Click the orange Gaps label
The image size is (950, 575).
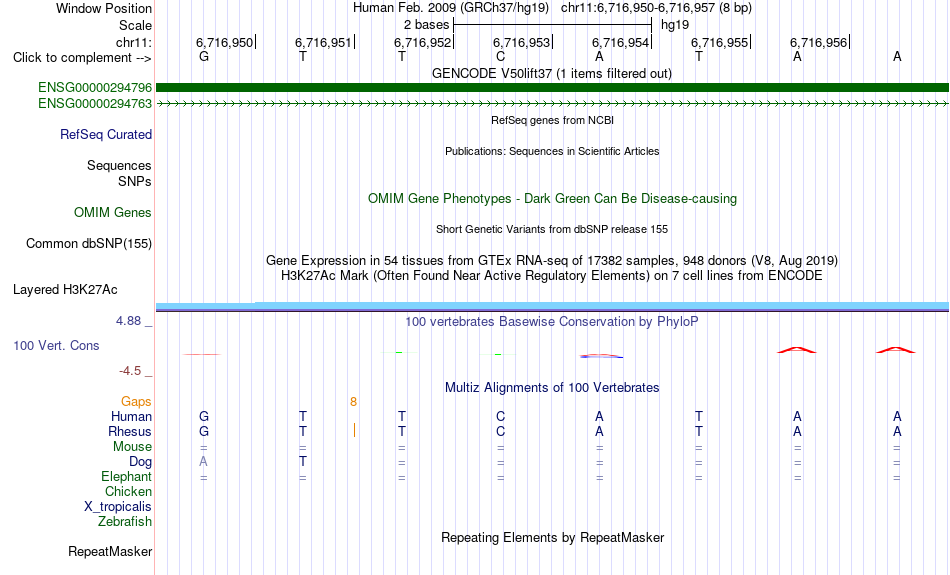pos(136,402)
